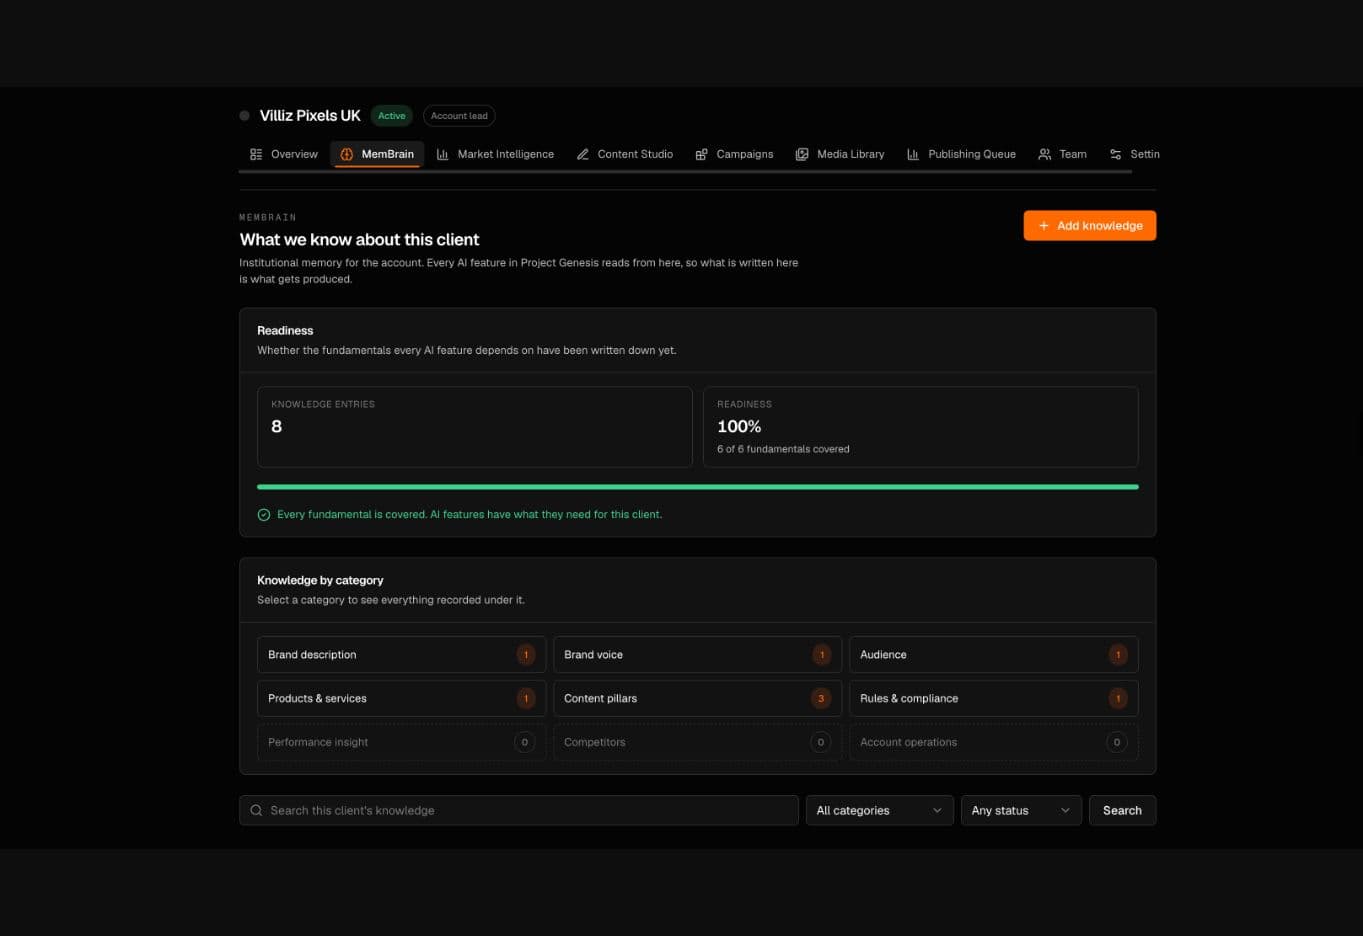This screenshot has width=1363, height=936.
Task: Click the magnifier icon in search field
Action: [x=257, y=810]
